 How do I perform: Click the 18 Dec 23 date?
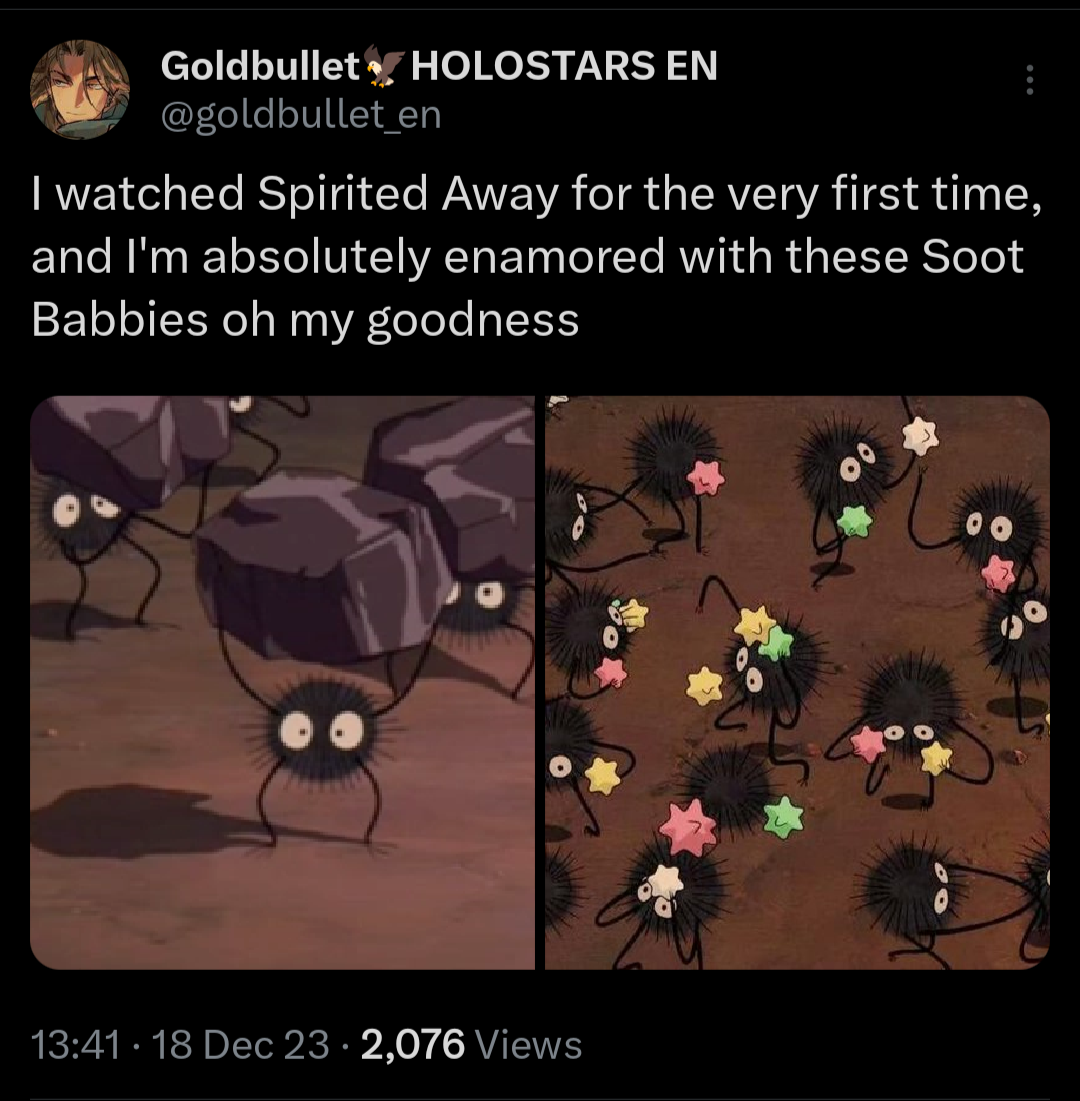(x=240, y=1044)
